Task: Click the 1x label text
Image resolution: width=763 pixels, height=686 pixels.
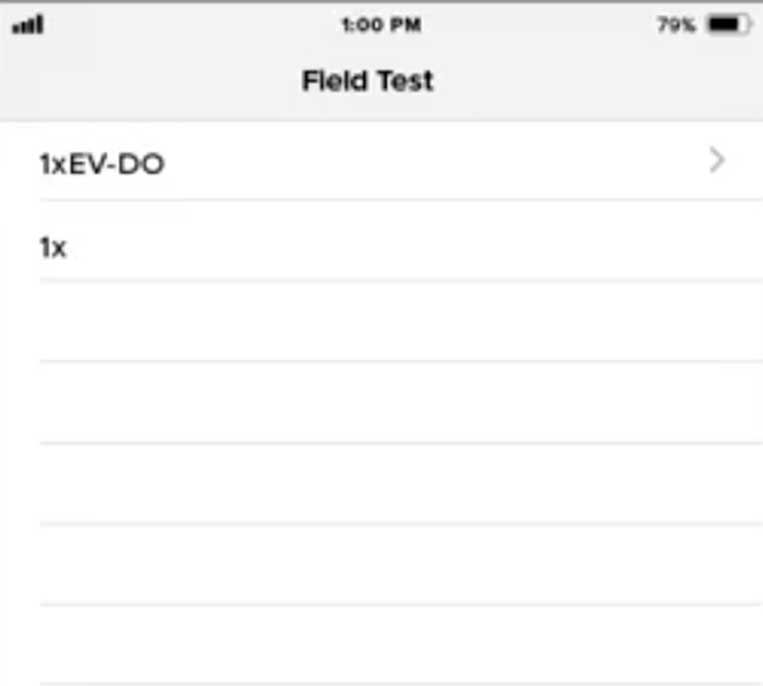Action: [53, 248]
